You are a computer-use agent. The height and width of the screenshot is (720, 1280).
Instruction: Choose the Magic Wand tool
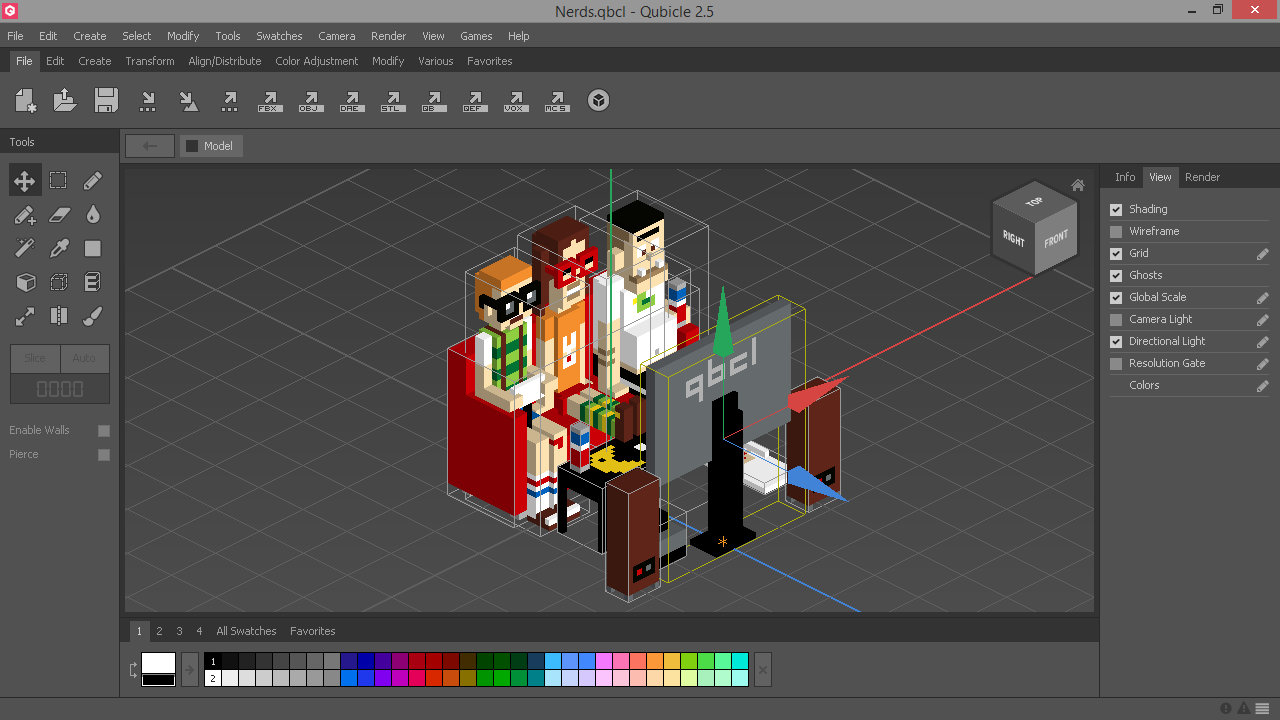25,249
